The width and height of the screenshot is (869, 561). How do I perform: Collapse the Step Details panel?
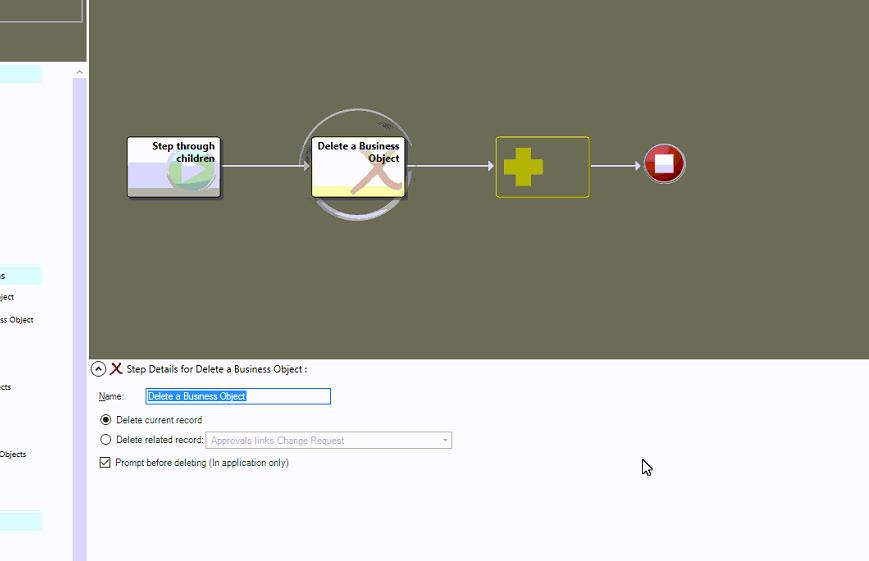tap(98, 369)
